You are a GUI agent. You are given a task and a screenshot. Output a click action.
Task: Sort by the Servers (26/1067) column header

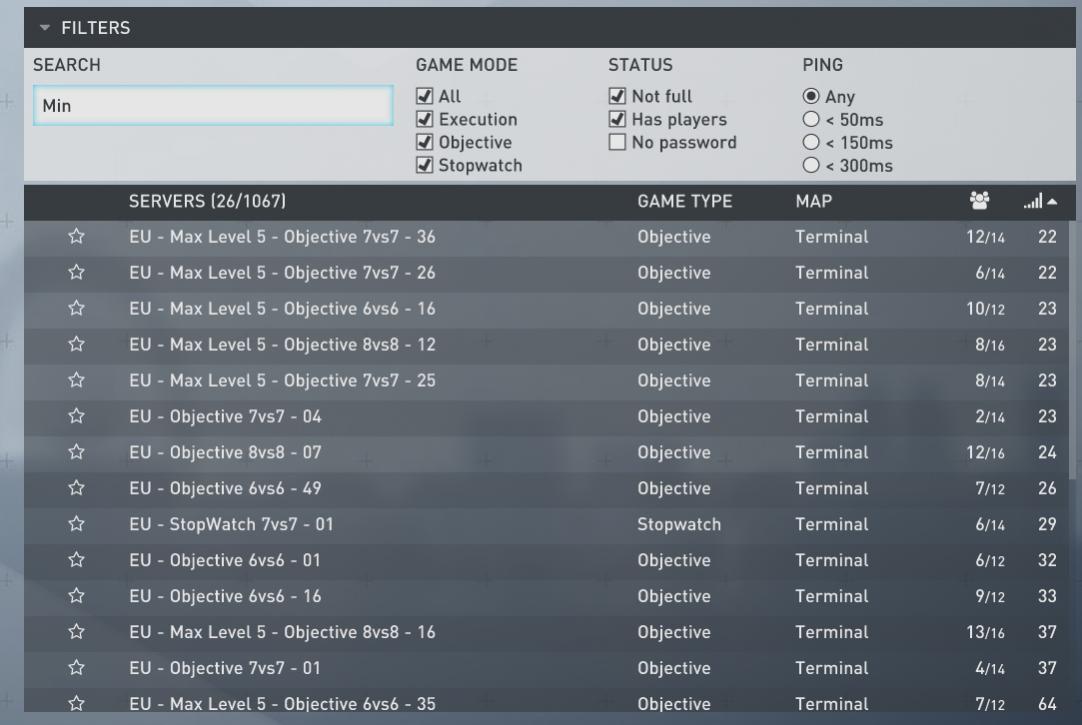pos(207,202)
